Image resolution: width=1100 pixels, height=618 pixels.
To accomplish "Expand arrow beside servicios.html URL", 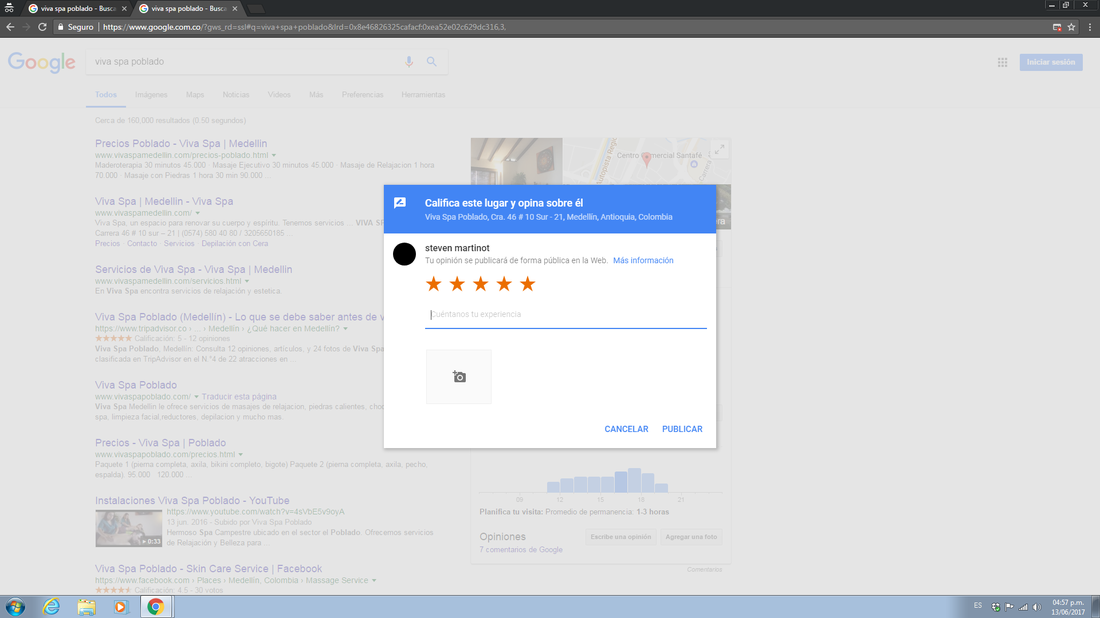I will click(247, 281).
